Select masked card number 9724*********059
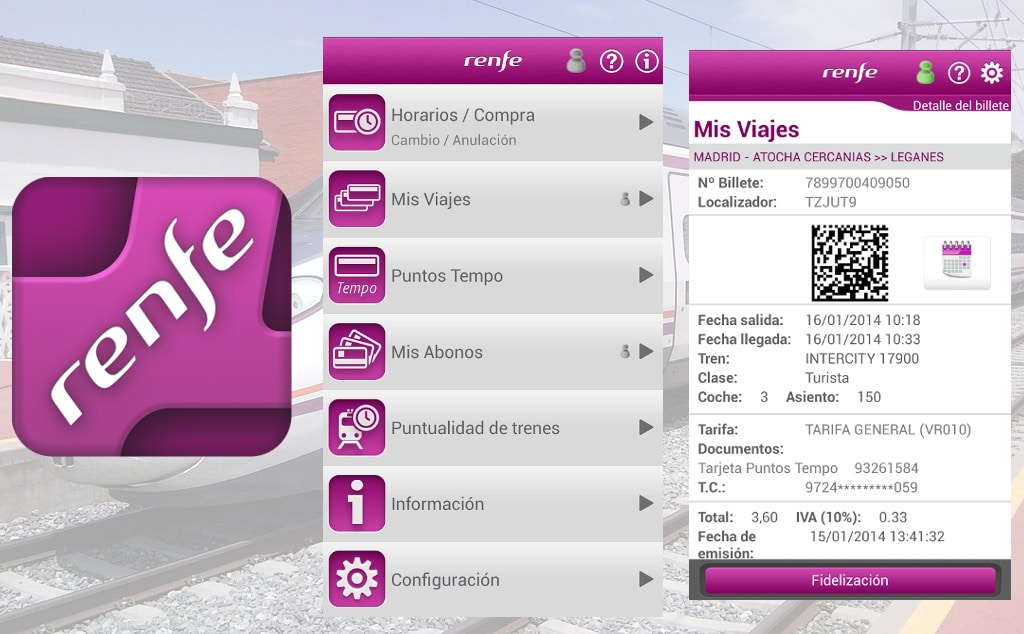1024x634 pixels. [x=861, y=487]
